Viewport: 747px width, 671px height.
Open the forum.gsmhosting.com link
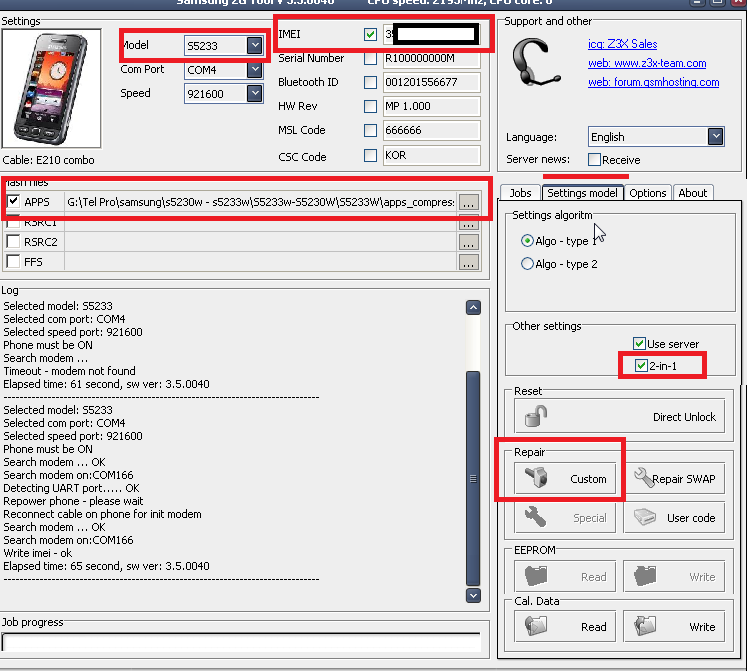click(654, 82)
